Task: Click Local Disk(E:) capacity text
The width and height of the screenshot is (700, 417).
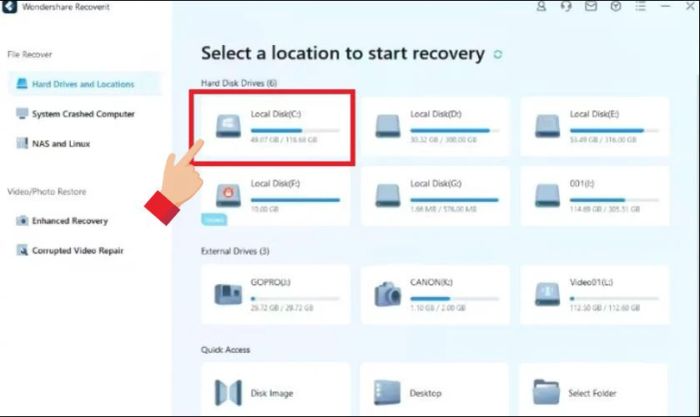Action: click(603, 140)
